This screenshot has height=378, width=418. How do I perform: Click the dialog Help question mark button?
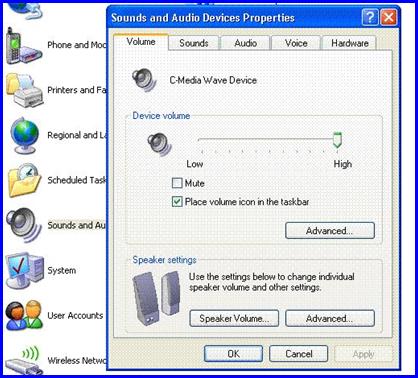370,17
